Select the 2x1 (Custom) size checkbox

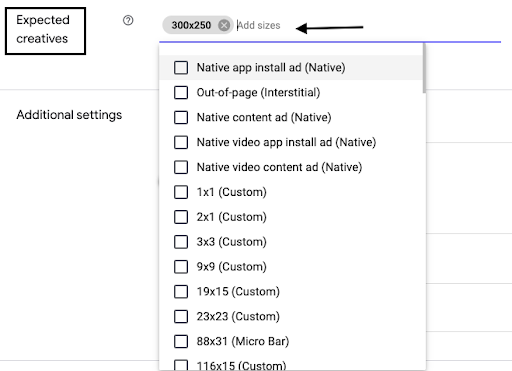[181, 217]
